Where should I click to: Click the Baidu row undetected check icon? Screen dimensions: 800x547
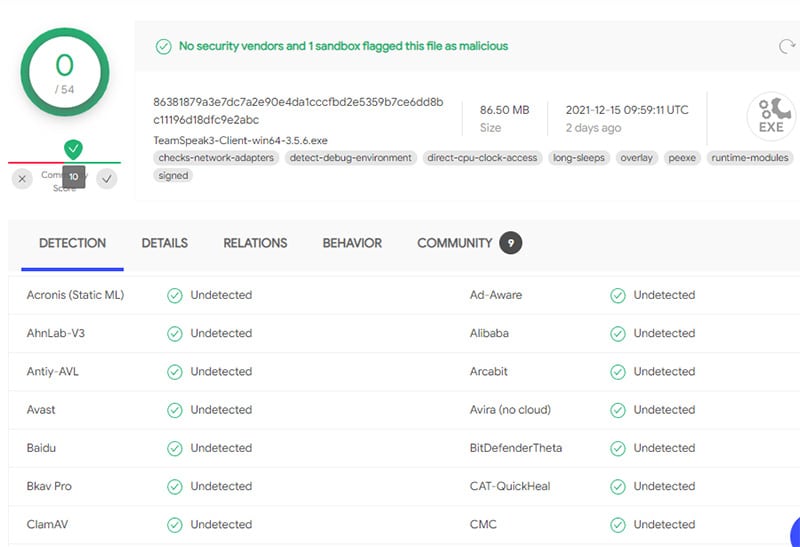click(x=174, y=449)
